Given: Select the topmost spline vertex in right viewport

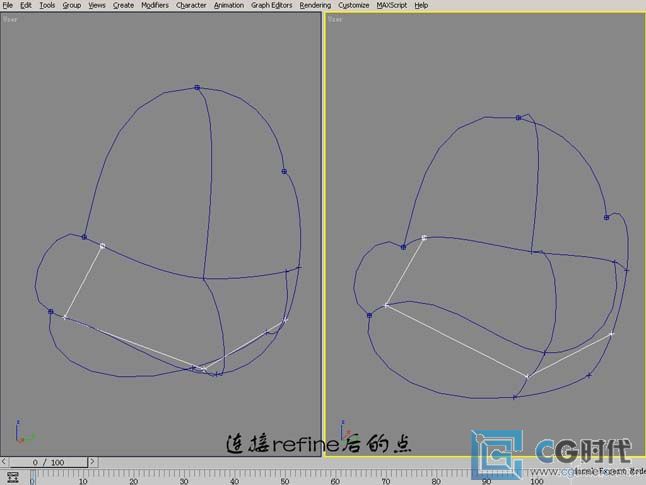Looking at the screenshot, I should tap(518, 117).
